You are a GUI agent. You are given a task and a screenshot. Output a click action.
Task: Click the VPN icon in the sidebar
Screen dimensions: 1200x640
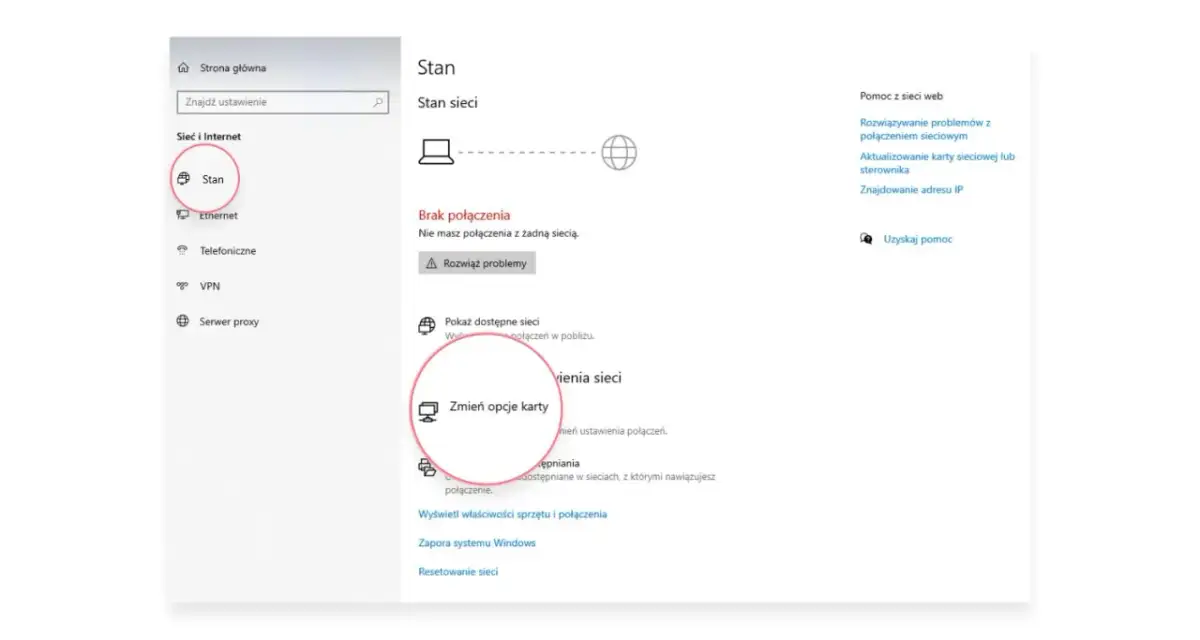click(x=184, y=286)
